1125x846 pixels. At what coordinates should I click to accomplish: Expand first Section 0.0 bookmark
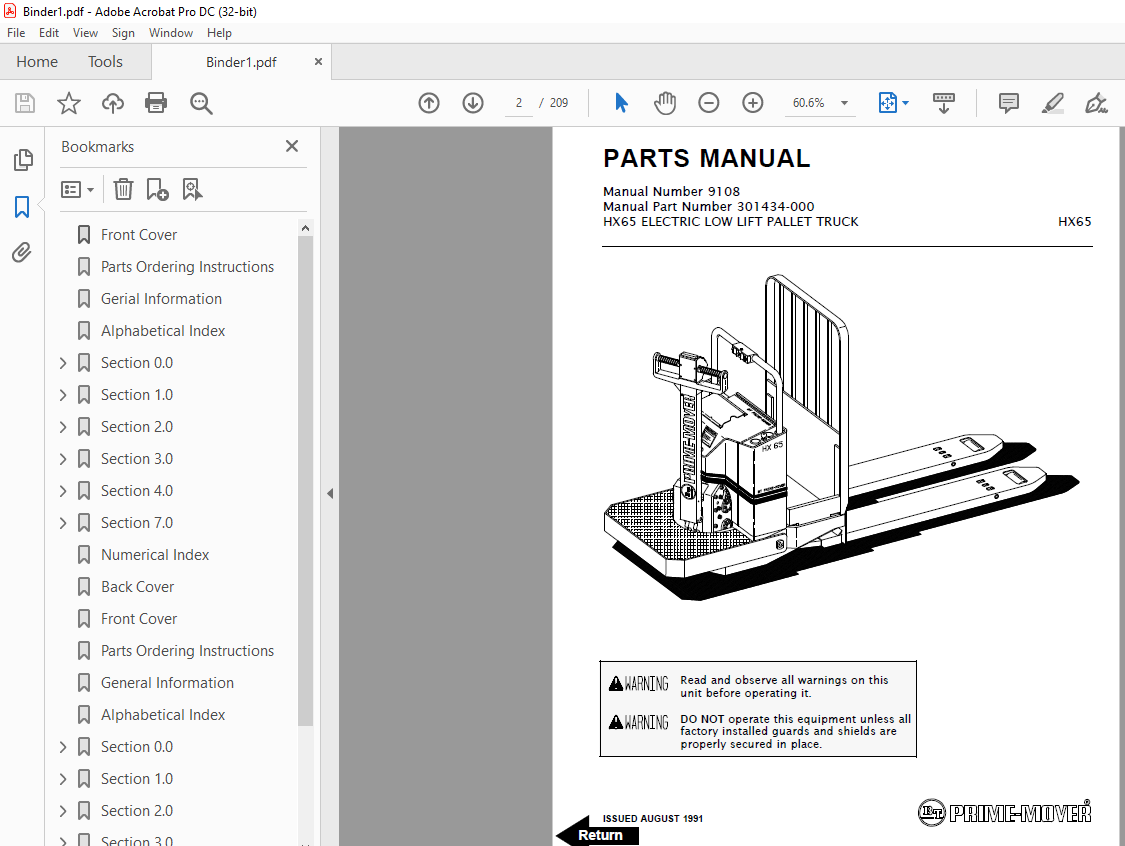[63, 363]
